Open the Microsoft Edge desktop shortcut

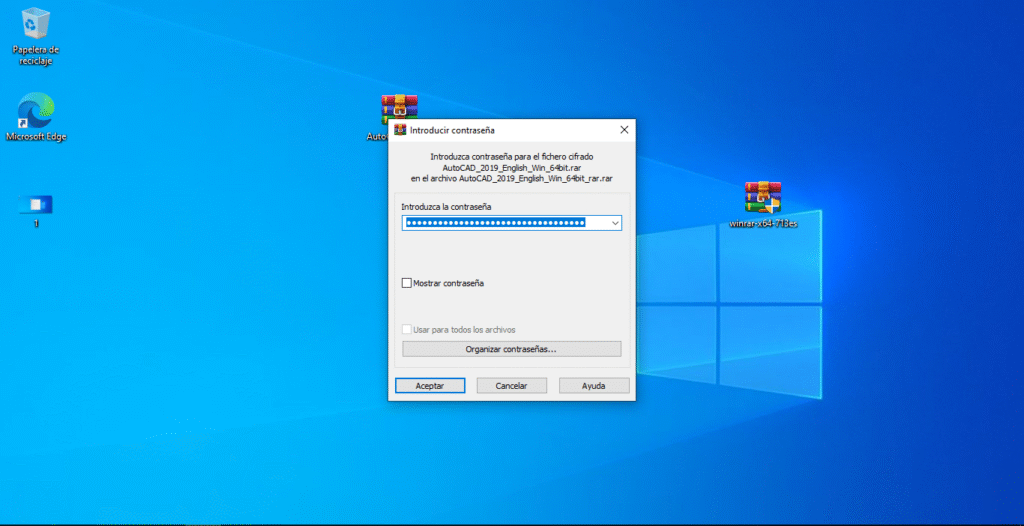pyautogui.click(x=36, y=116)
